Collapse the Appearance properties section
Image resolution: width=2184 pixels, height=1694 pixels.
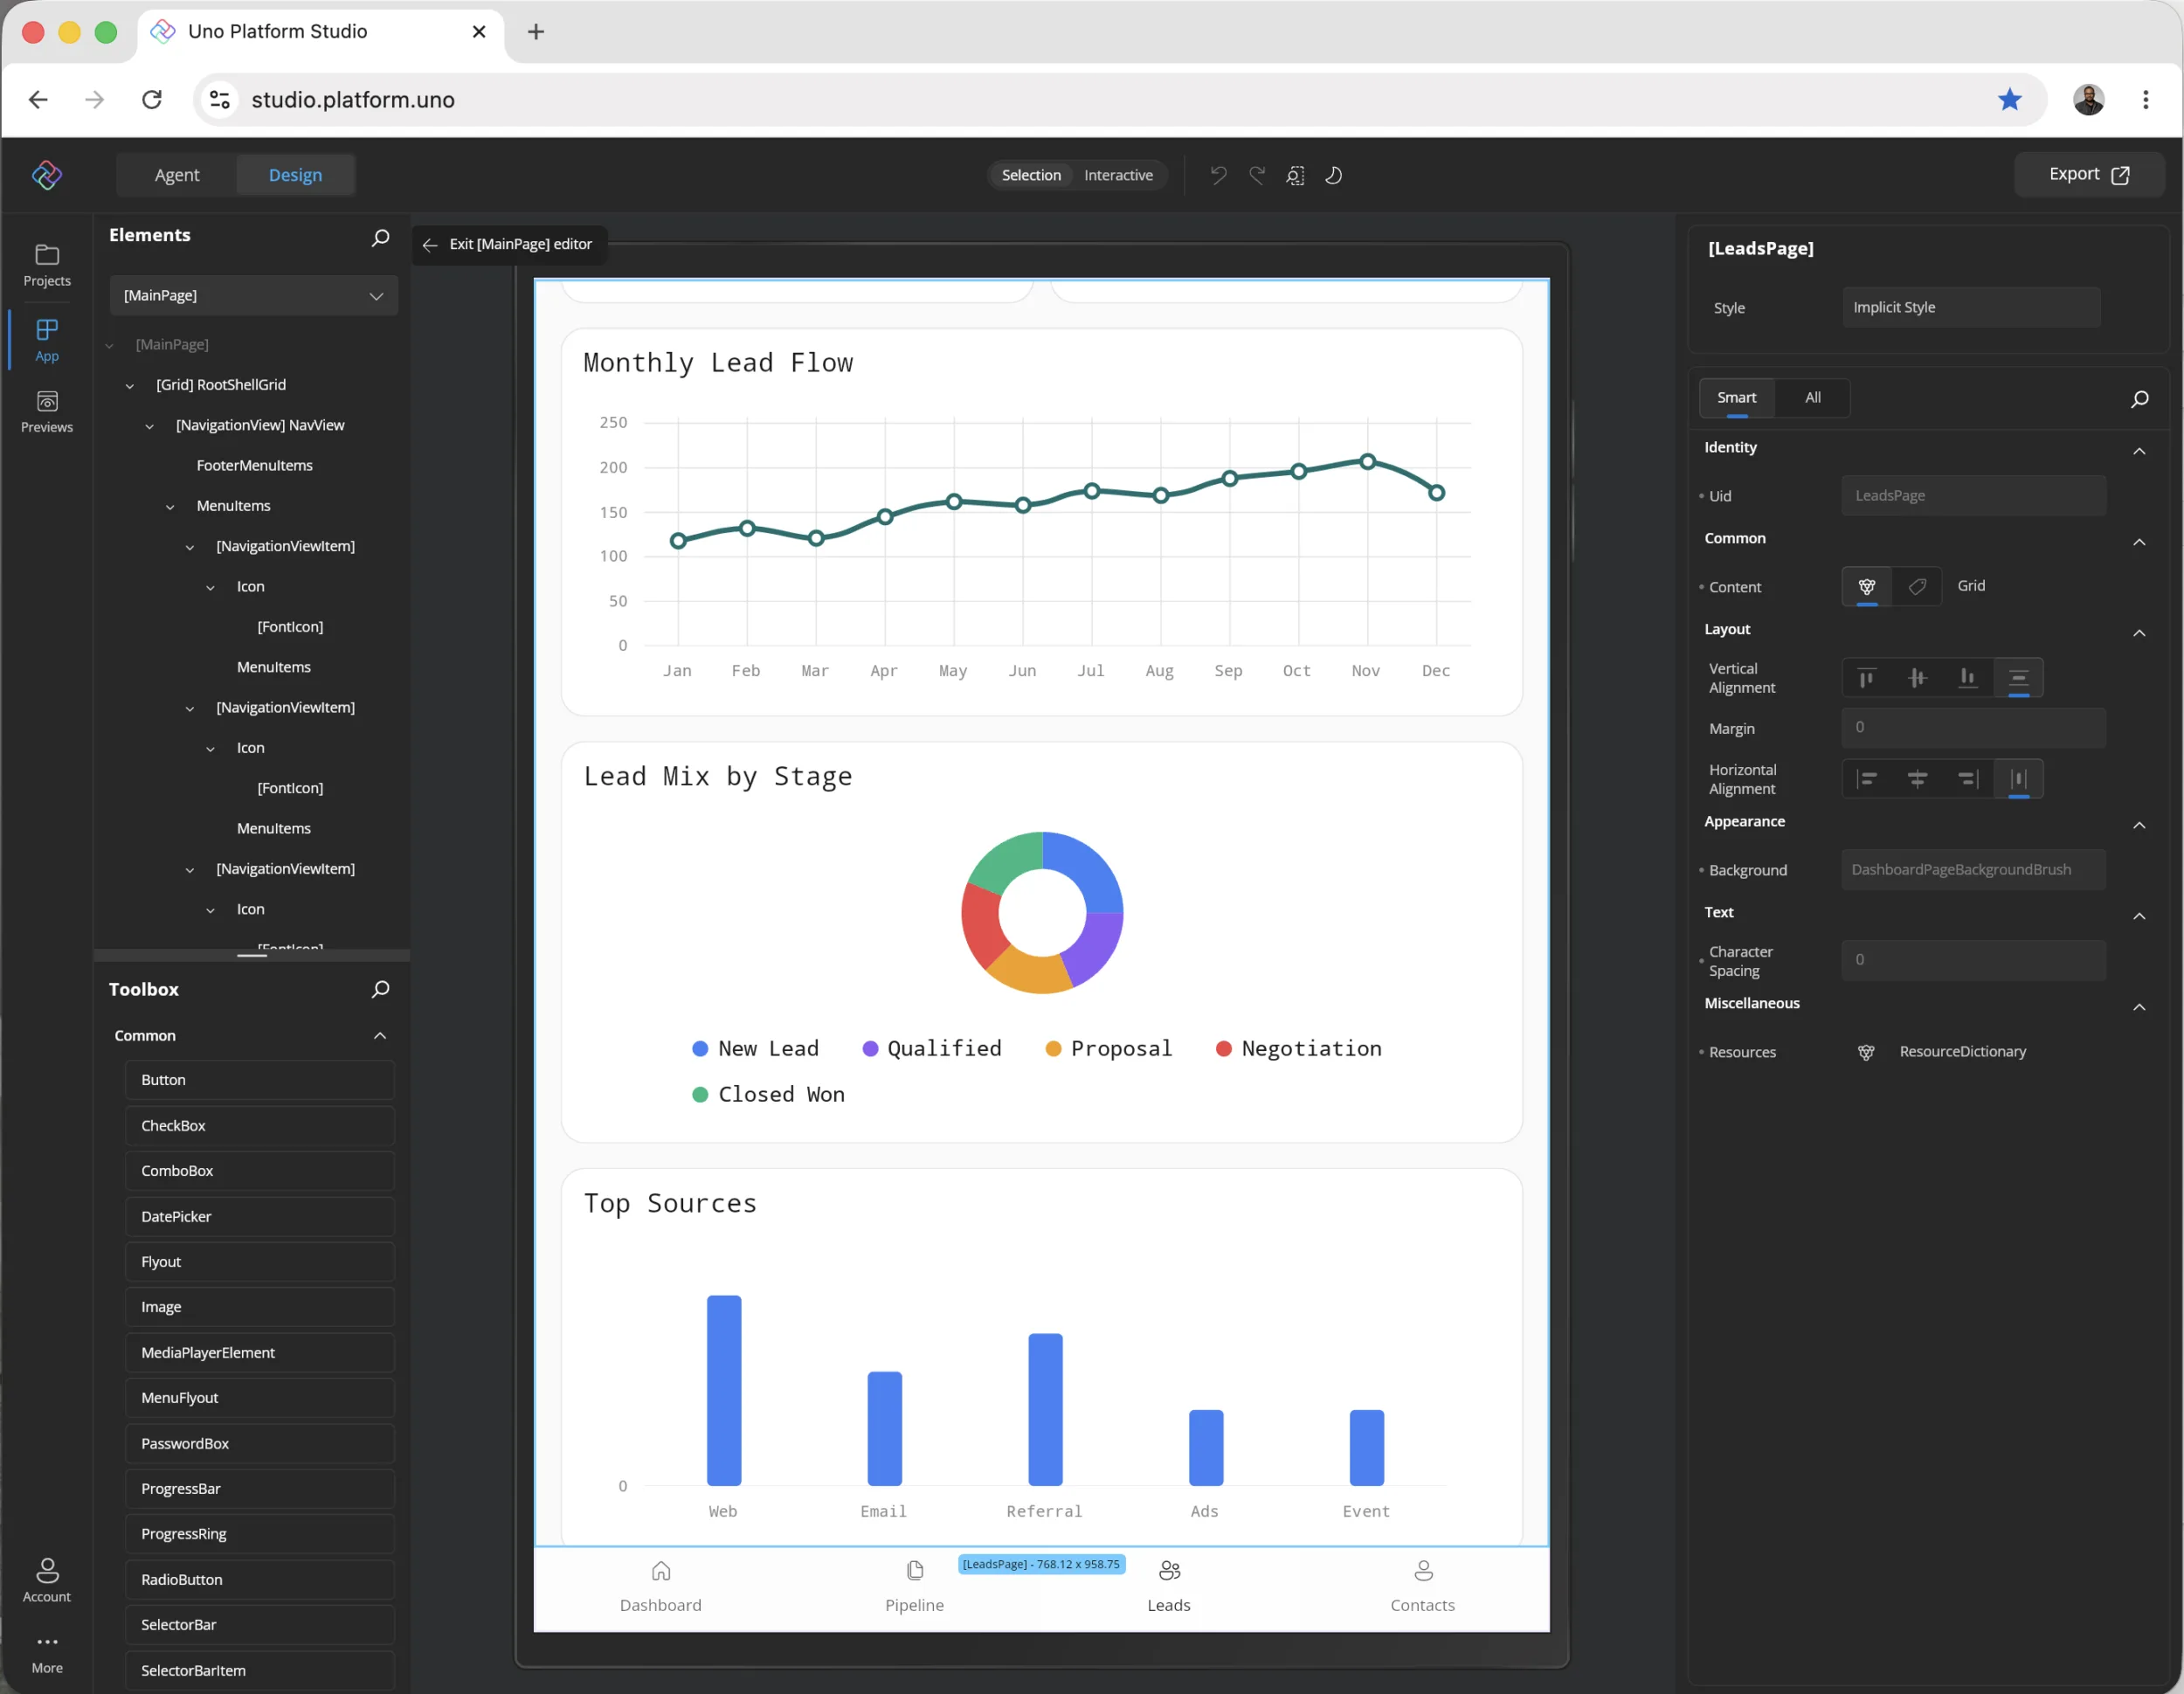[x=2139, y=825]
